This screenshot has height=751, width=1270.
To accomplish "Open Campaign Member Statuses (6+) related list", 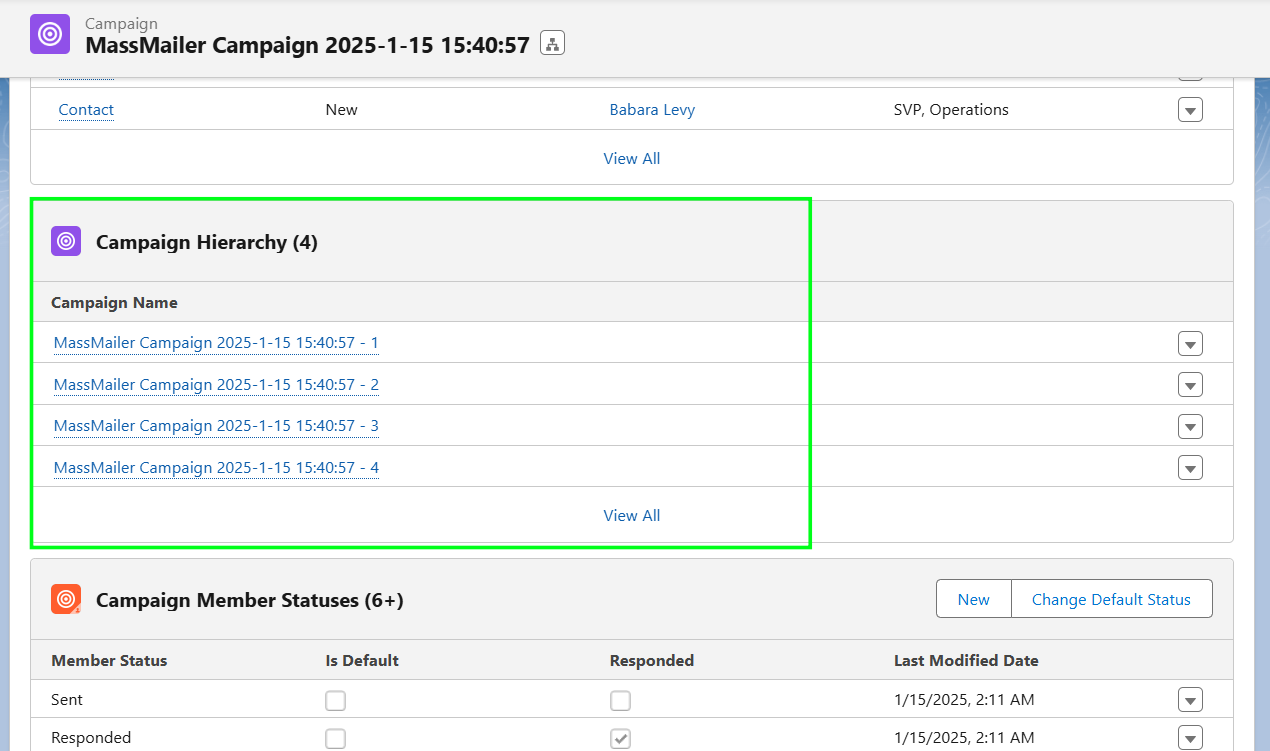I will pos(249,600).
